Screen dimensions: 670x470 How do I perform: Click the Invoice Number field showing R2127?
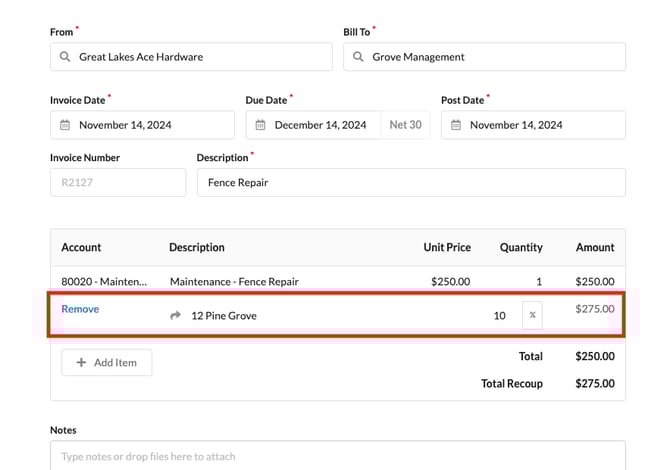coord(117,183)
